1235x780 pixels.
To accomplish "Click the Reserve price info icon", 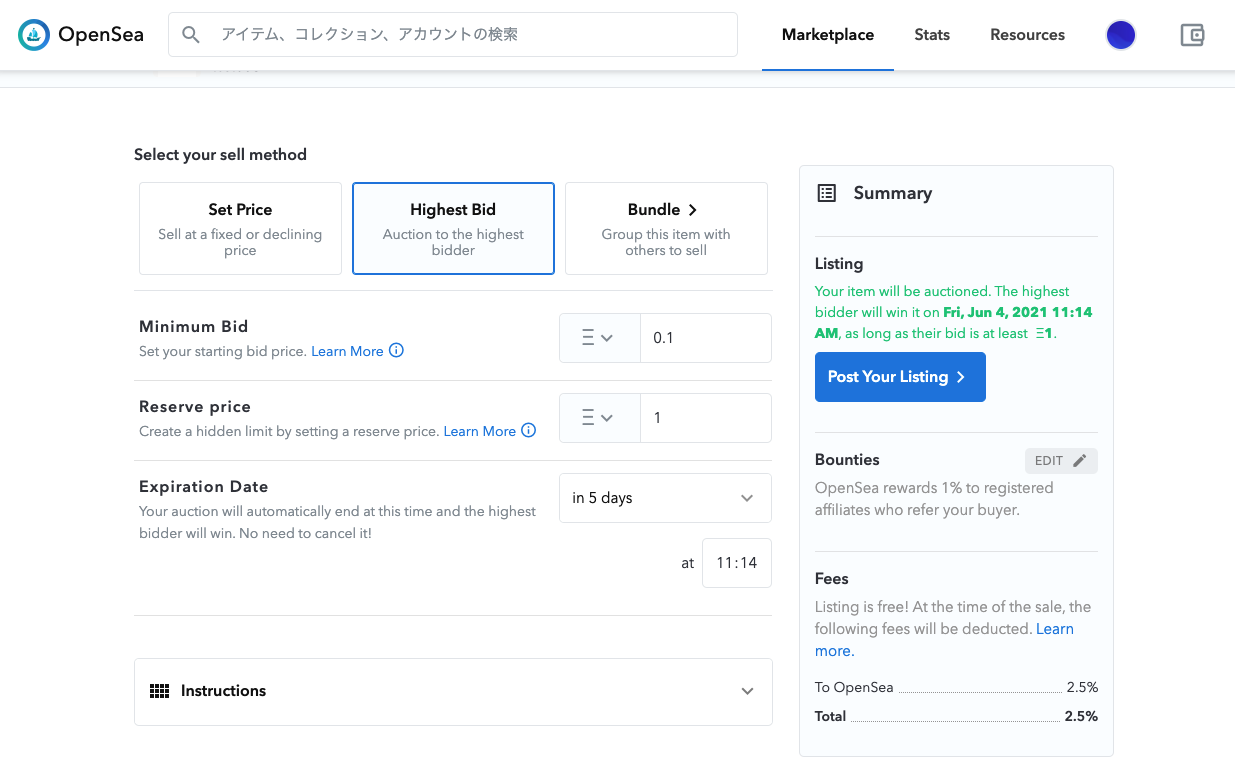I will pyautogui.click(x=529, y=430).
